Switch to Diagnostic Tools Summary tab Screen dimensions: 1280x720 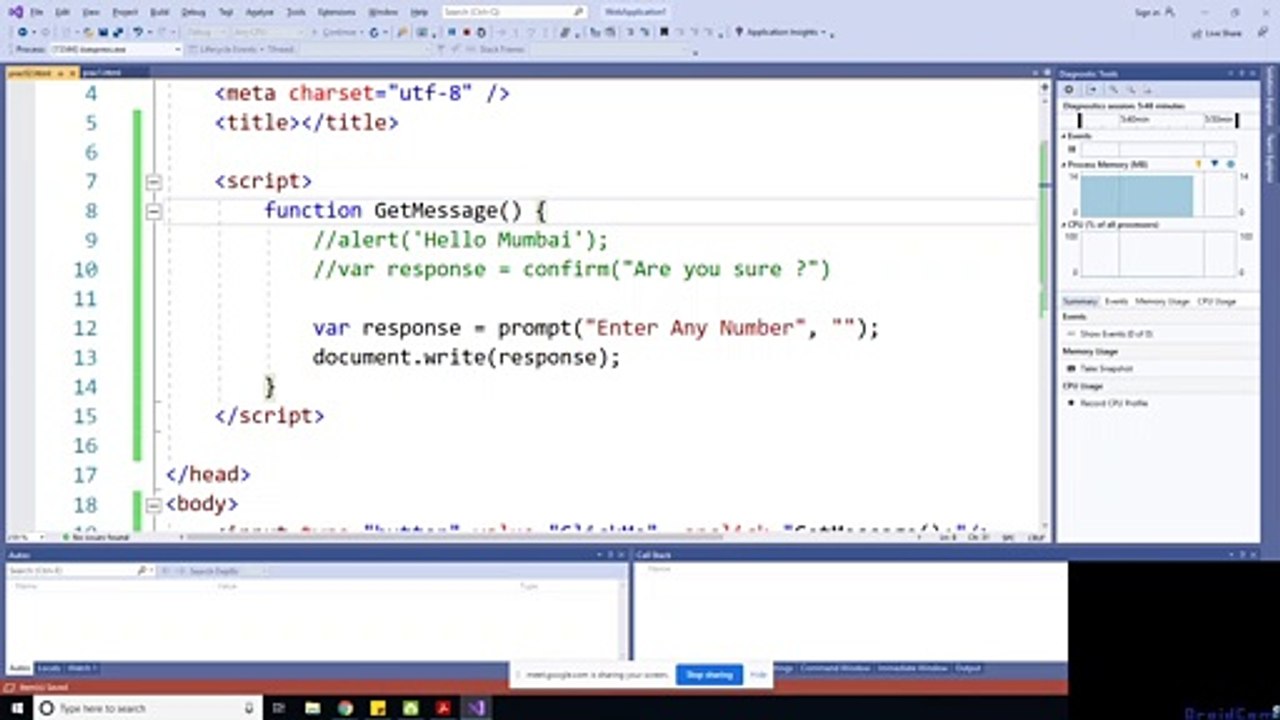[x=1079, y=301]
